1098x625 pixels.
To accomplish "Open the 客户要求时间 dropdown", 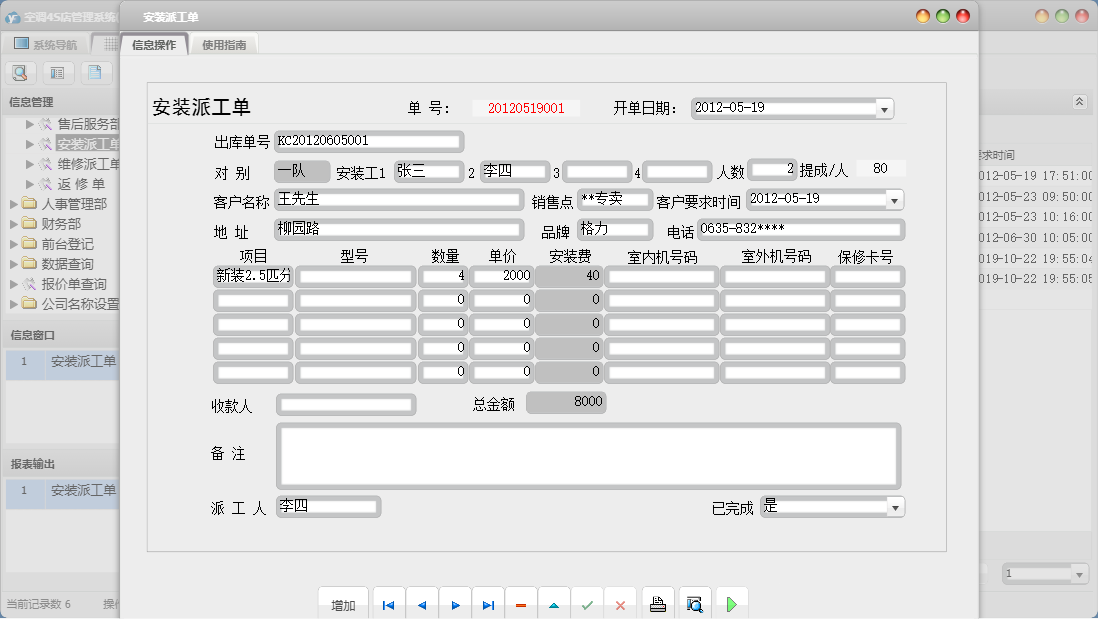I will [895, 199].
